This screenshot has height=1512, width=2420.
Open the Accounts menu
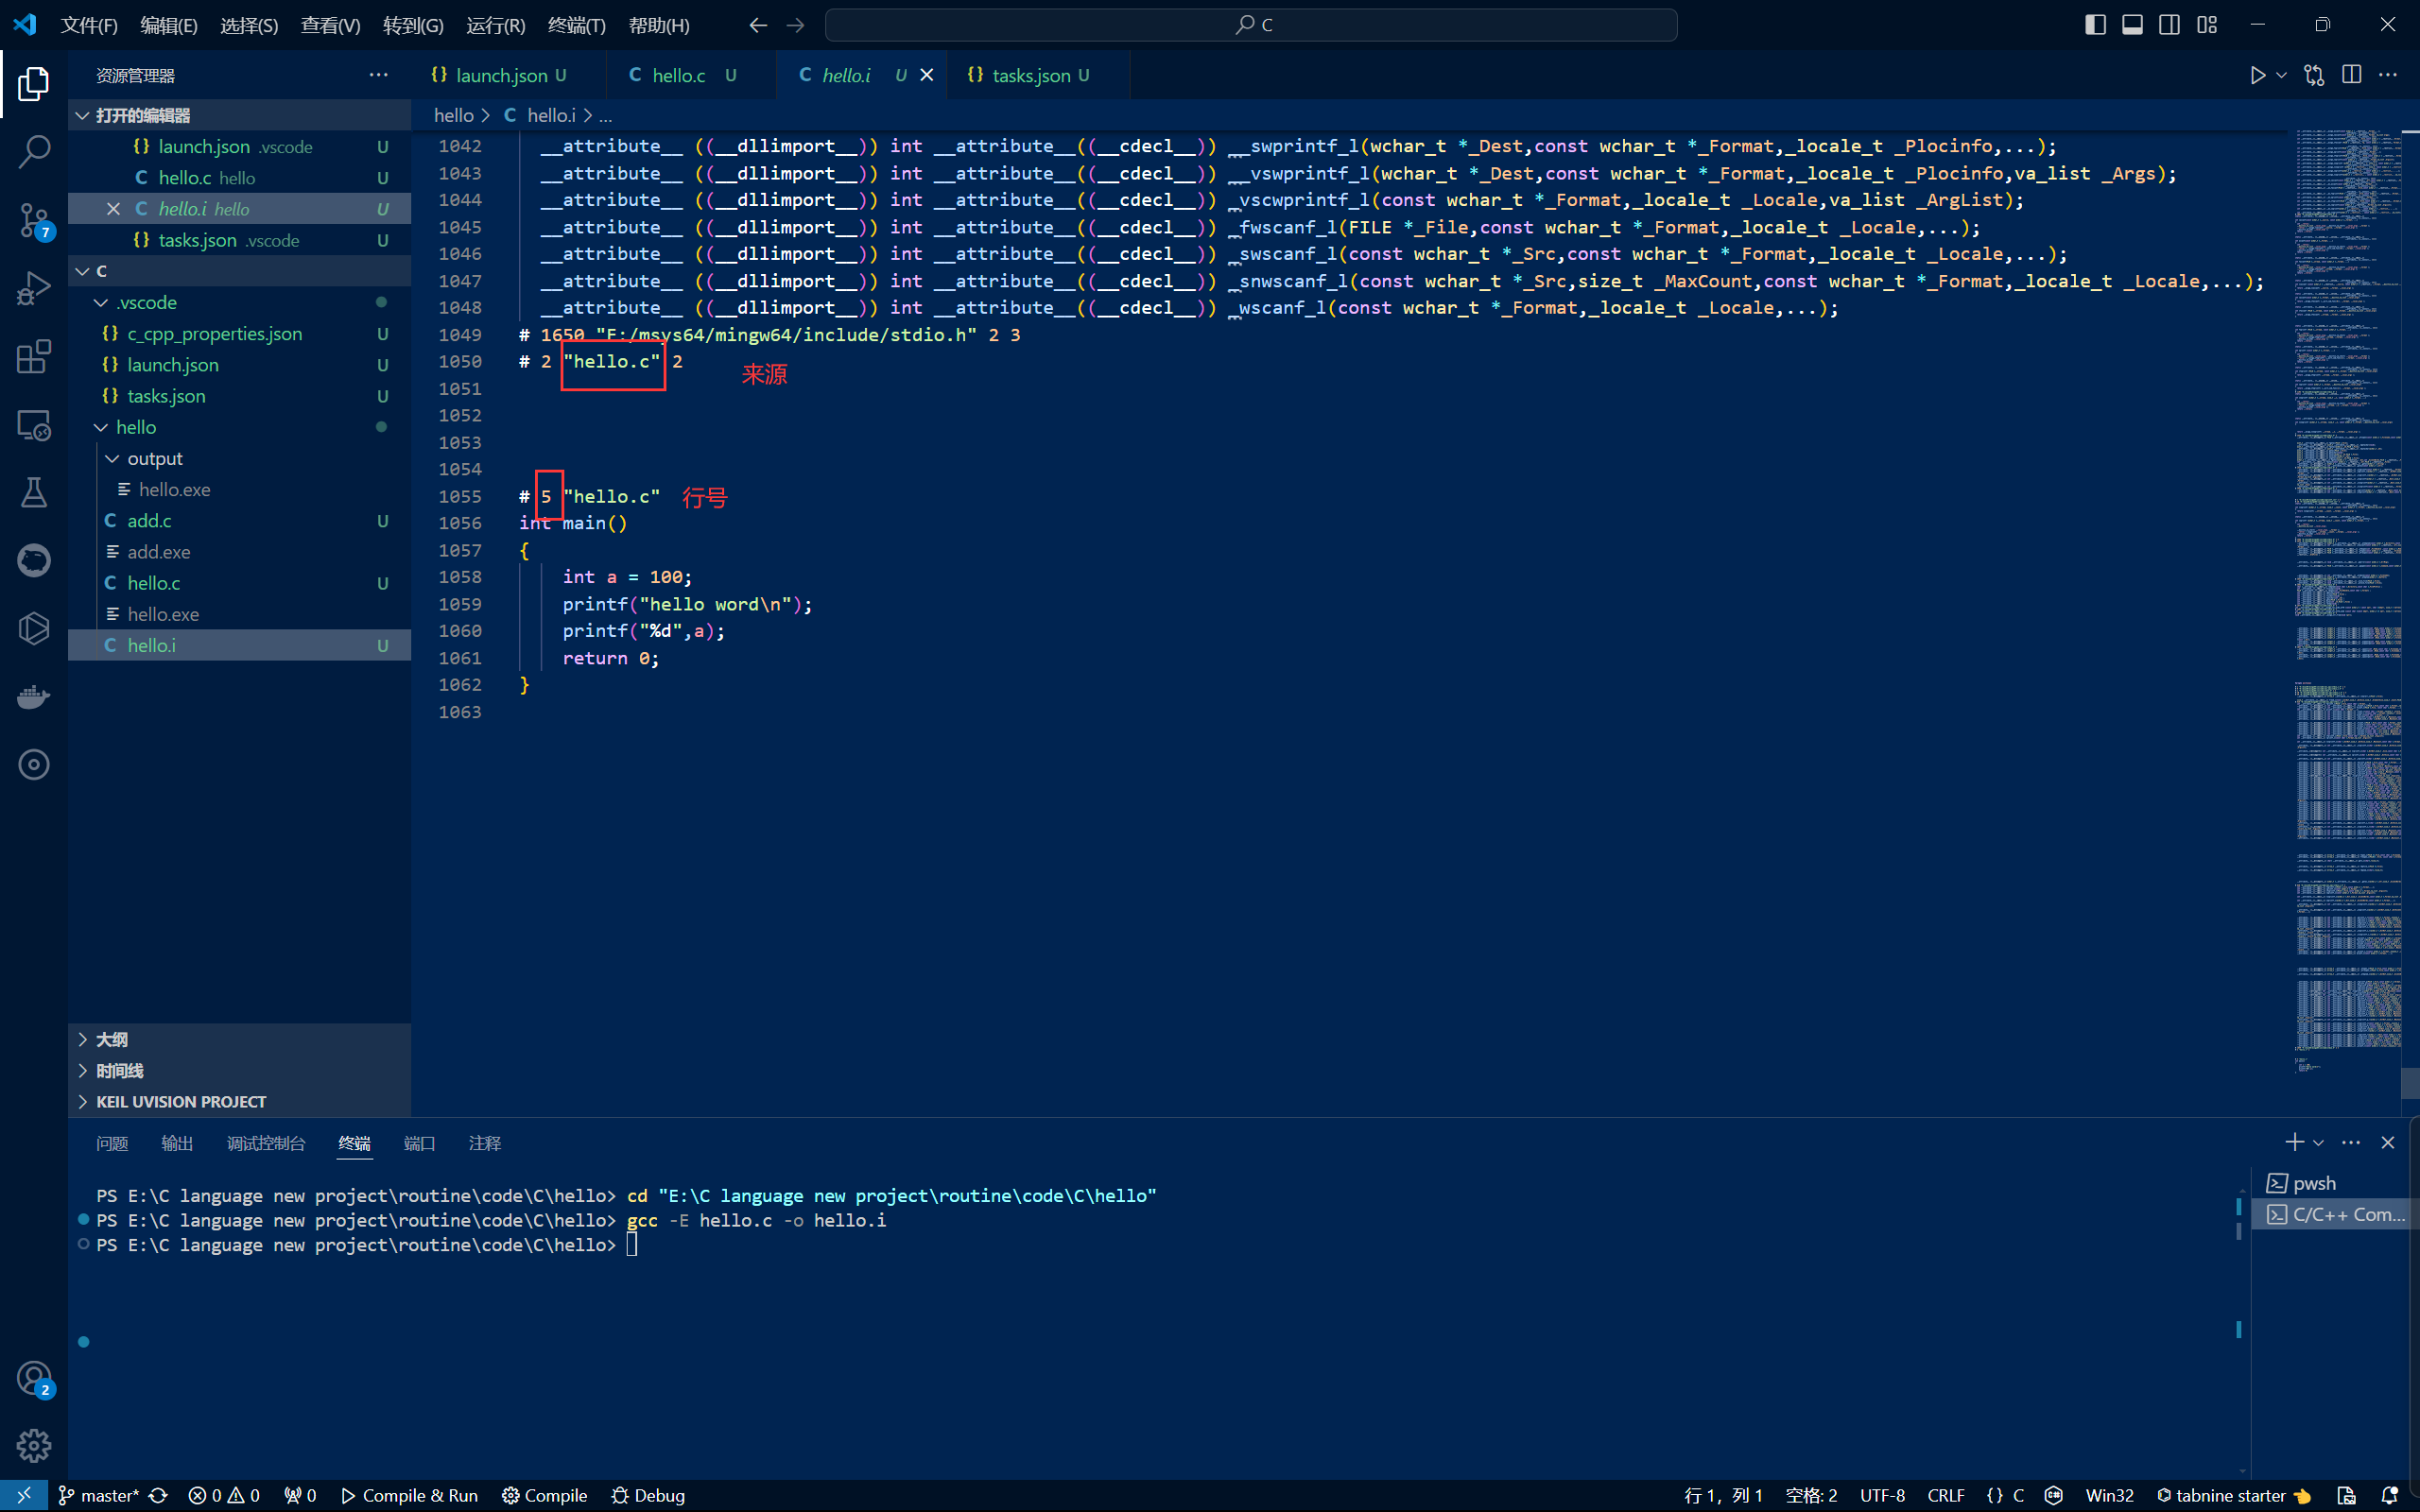(34, 1379)
